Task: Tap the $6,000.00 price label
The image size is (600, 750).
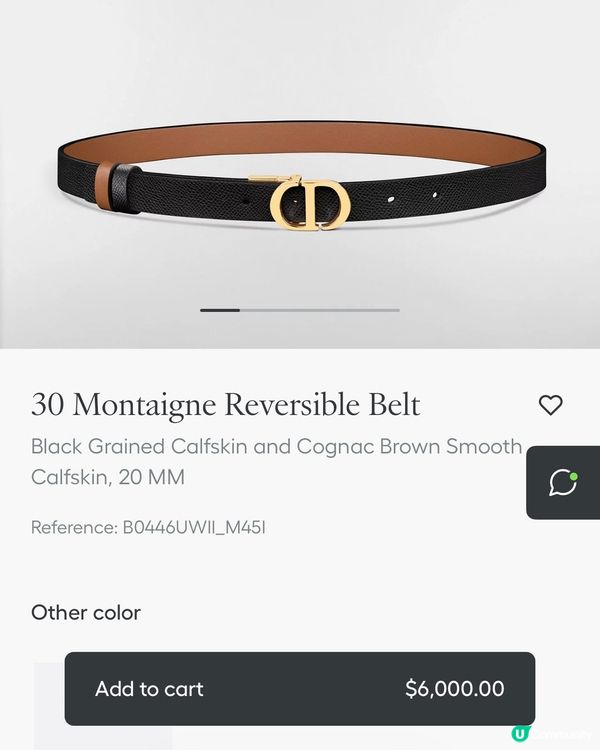Action: coord(455,689)
